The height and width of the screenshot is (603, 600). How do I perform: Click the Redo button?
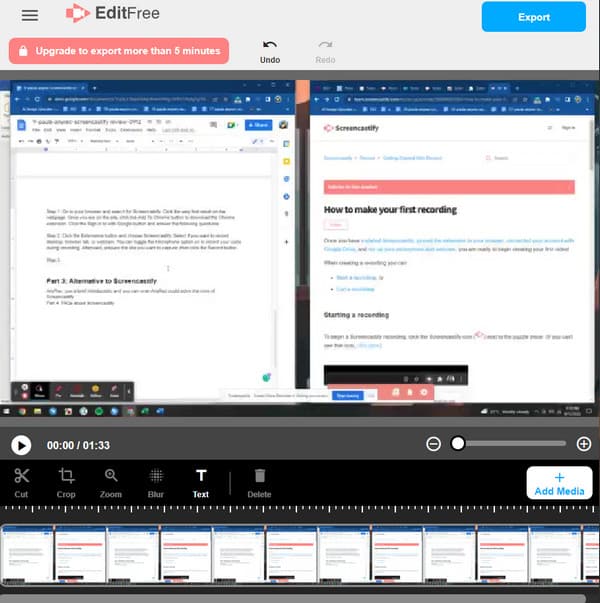[x=325, y=52]
